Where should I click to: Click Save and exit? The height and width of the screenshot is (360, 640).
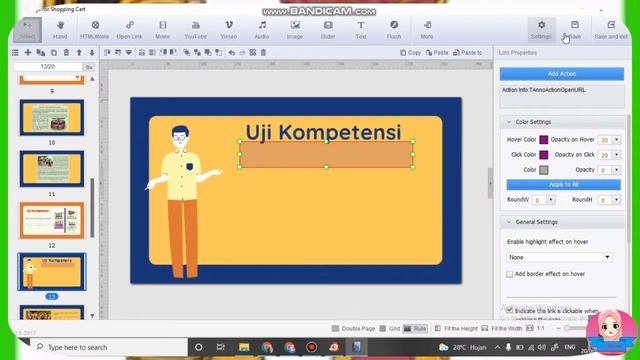(611, 30)
